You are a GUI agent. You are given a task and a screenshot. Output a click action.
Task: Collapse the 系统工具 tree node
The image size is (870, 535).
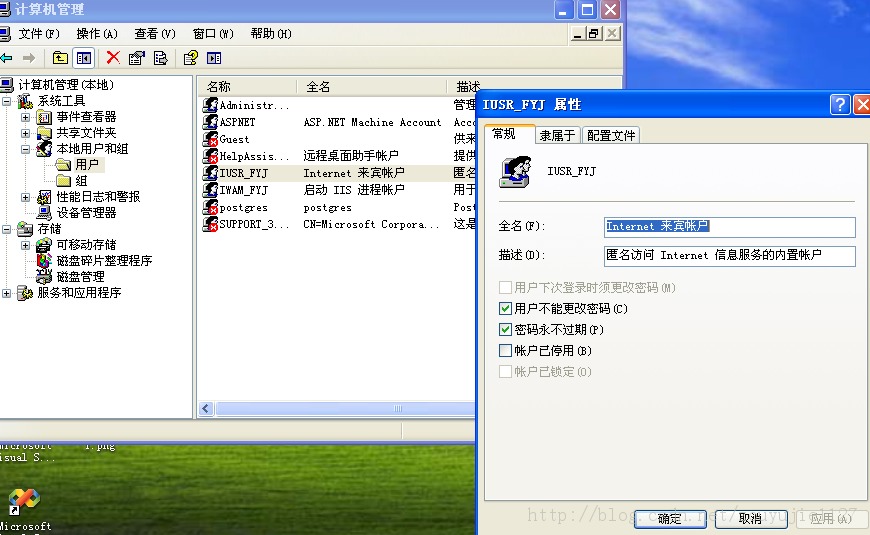[9, 101]
